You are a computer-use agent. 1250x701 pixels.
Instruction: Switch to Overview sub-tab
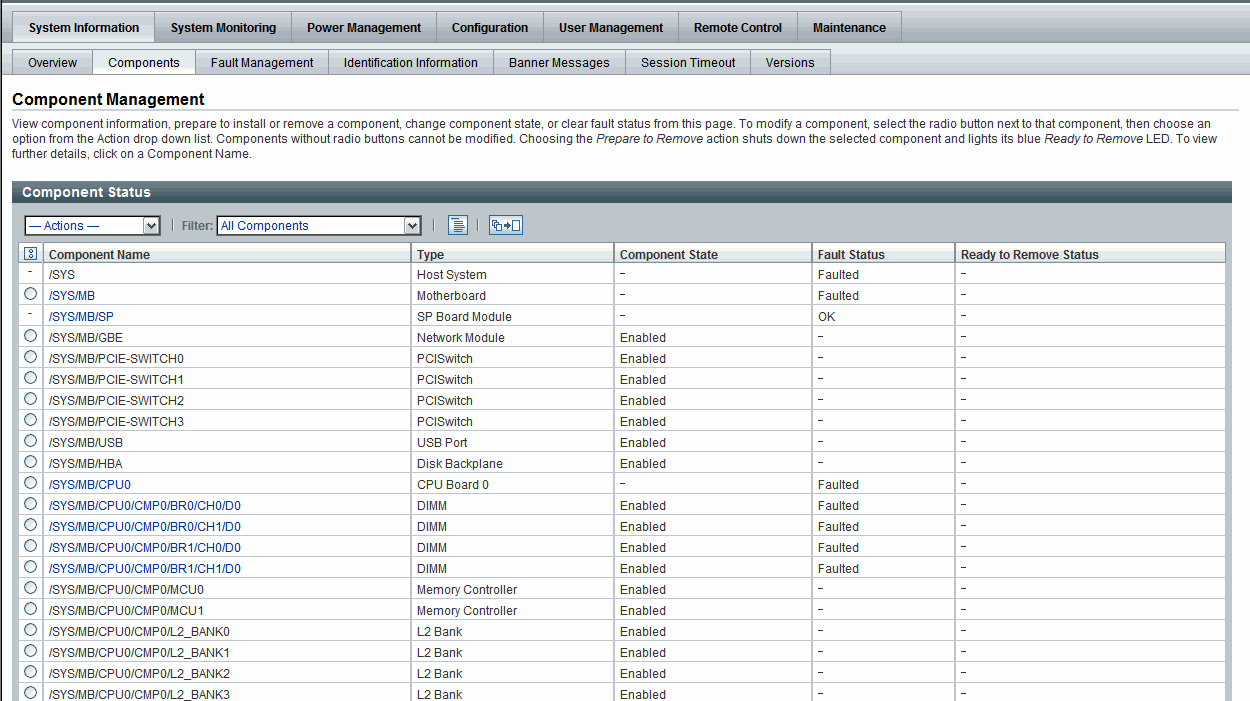(53, 62)
